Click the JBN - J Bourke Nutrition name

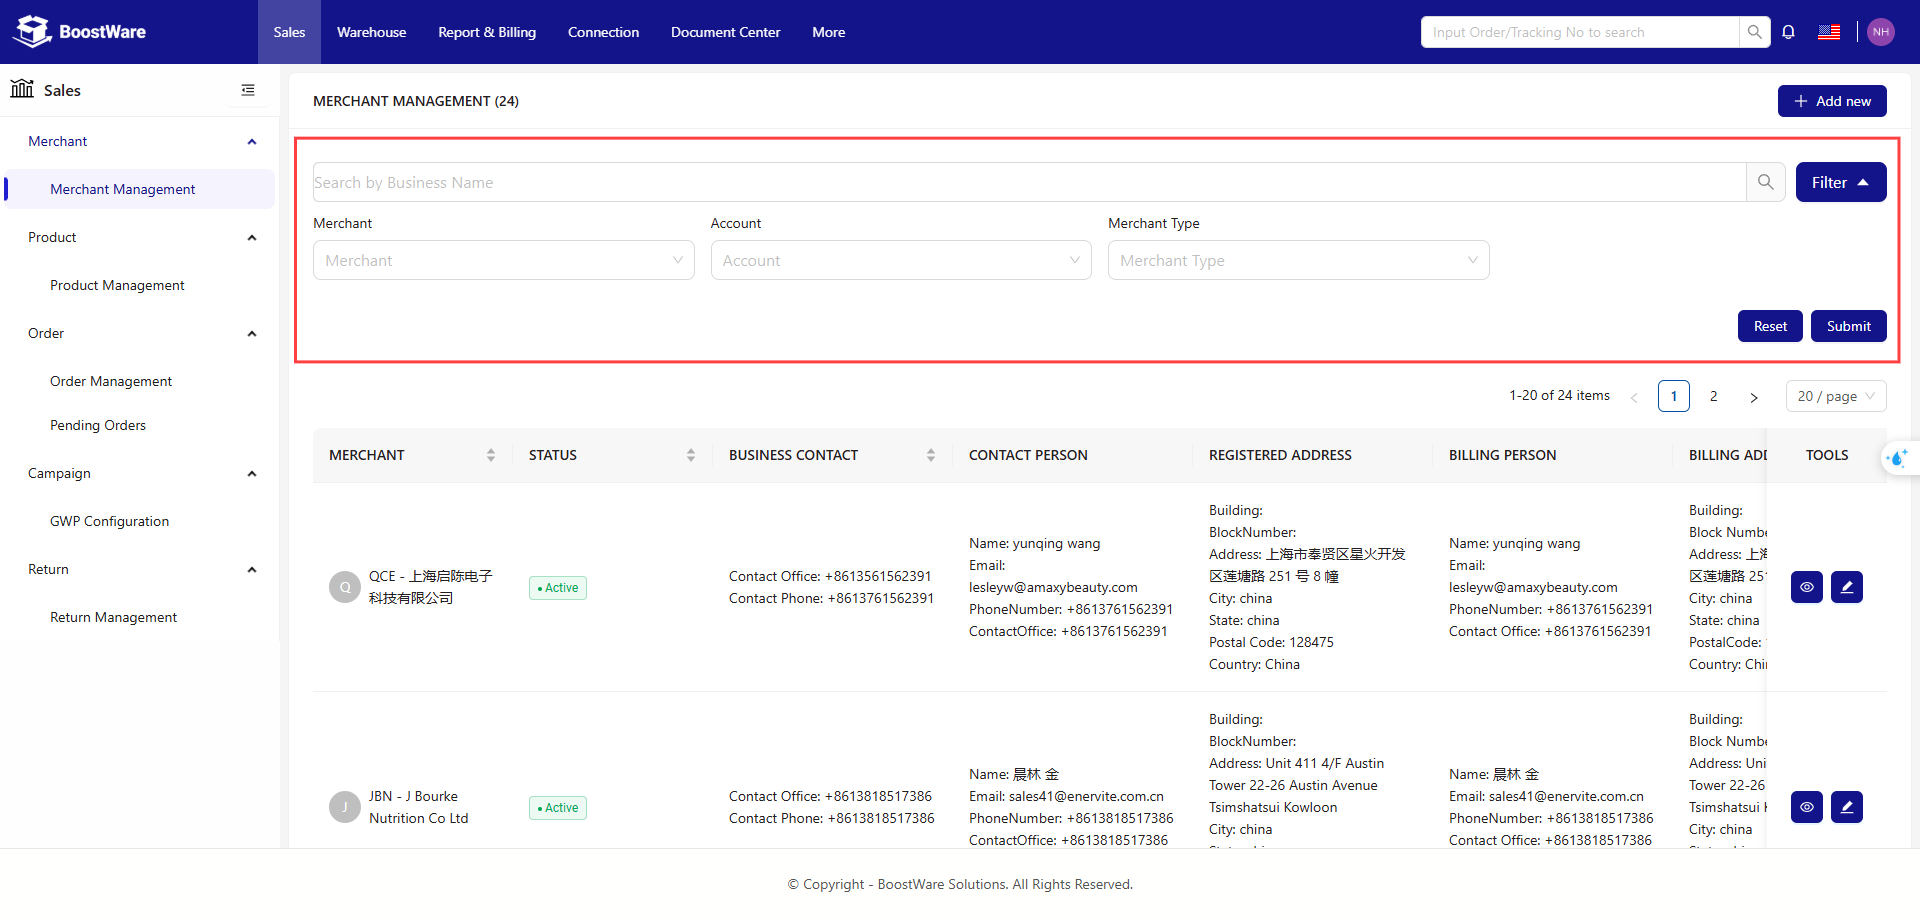(x=419, y=807)
